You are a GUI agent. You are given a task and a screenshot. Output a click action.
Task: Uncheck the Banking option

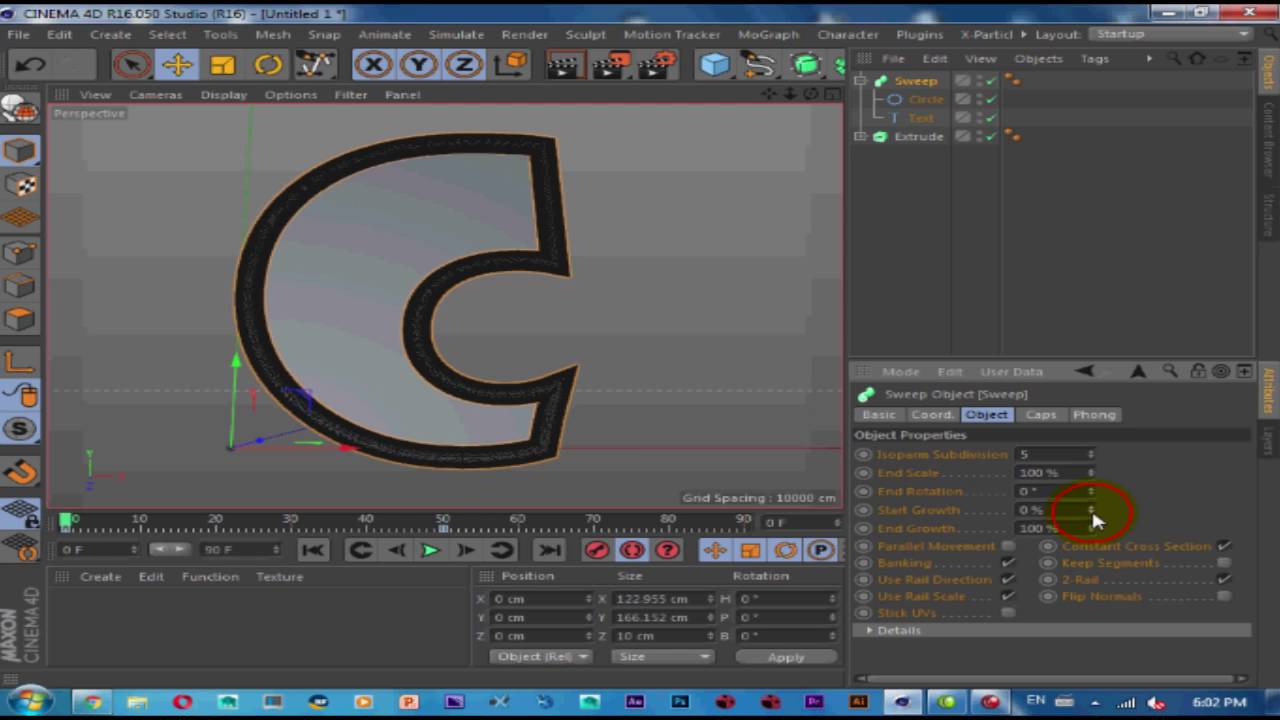tap(1008, 563)
